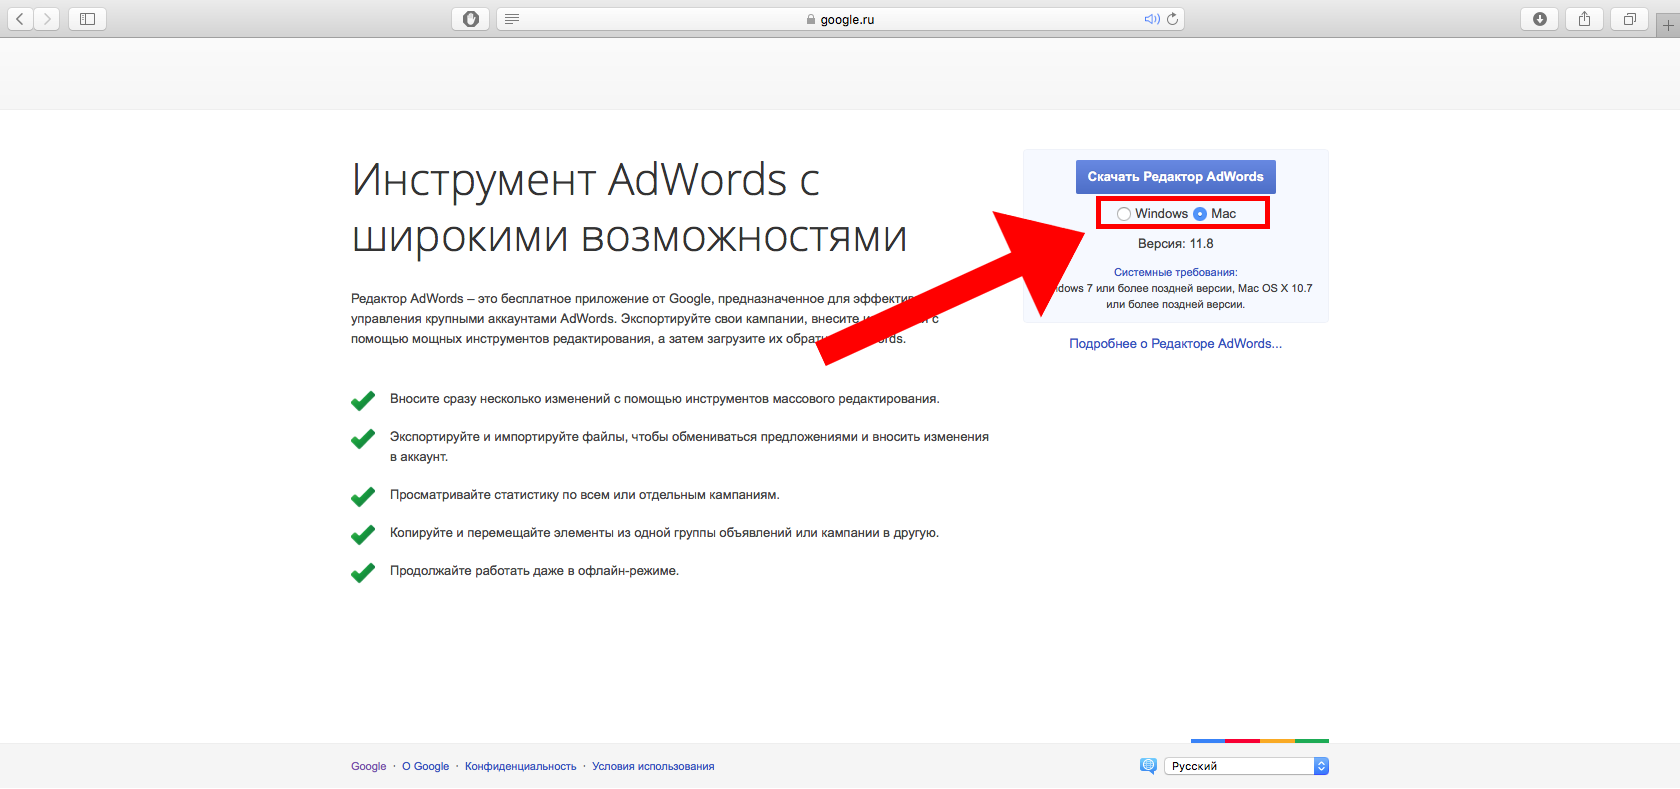The width and height of the screenshot is (1680, 789).
Task: Select the Mac radio button
Action: [x=1200, y=214]
